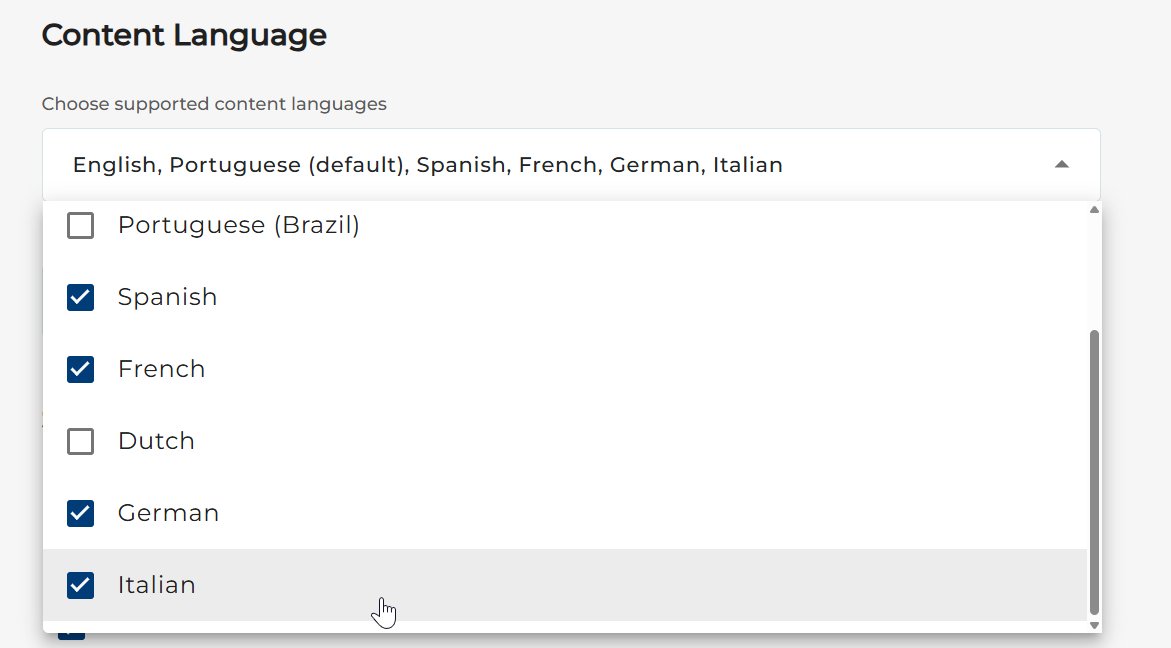Check the Portuguese (Brazil) checkbox

click(80, 226)
